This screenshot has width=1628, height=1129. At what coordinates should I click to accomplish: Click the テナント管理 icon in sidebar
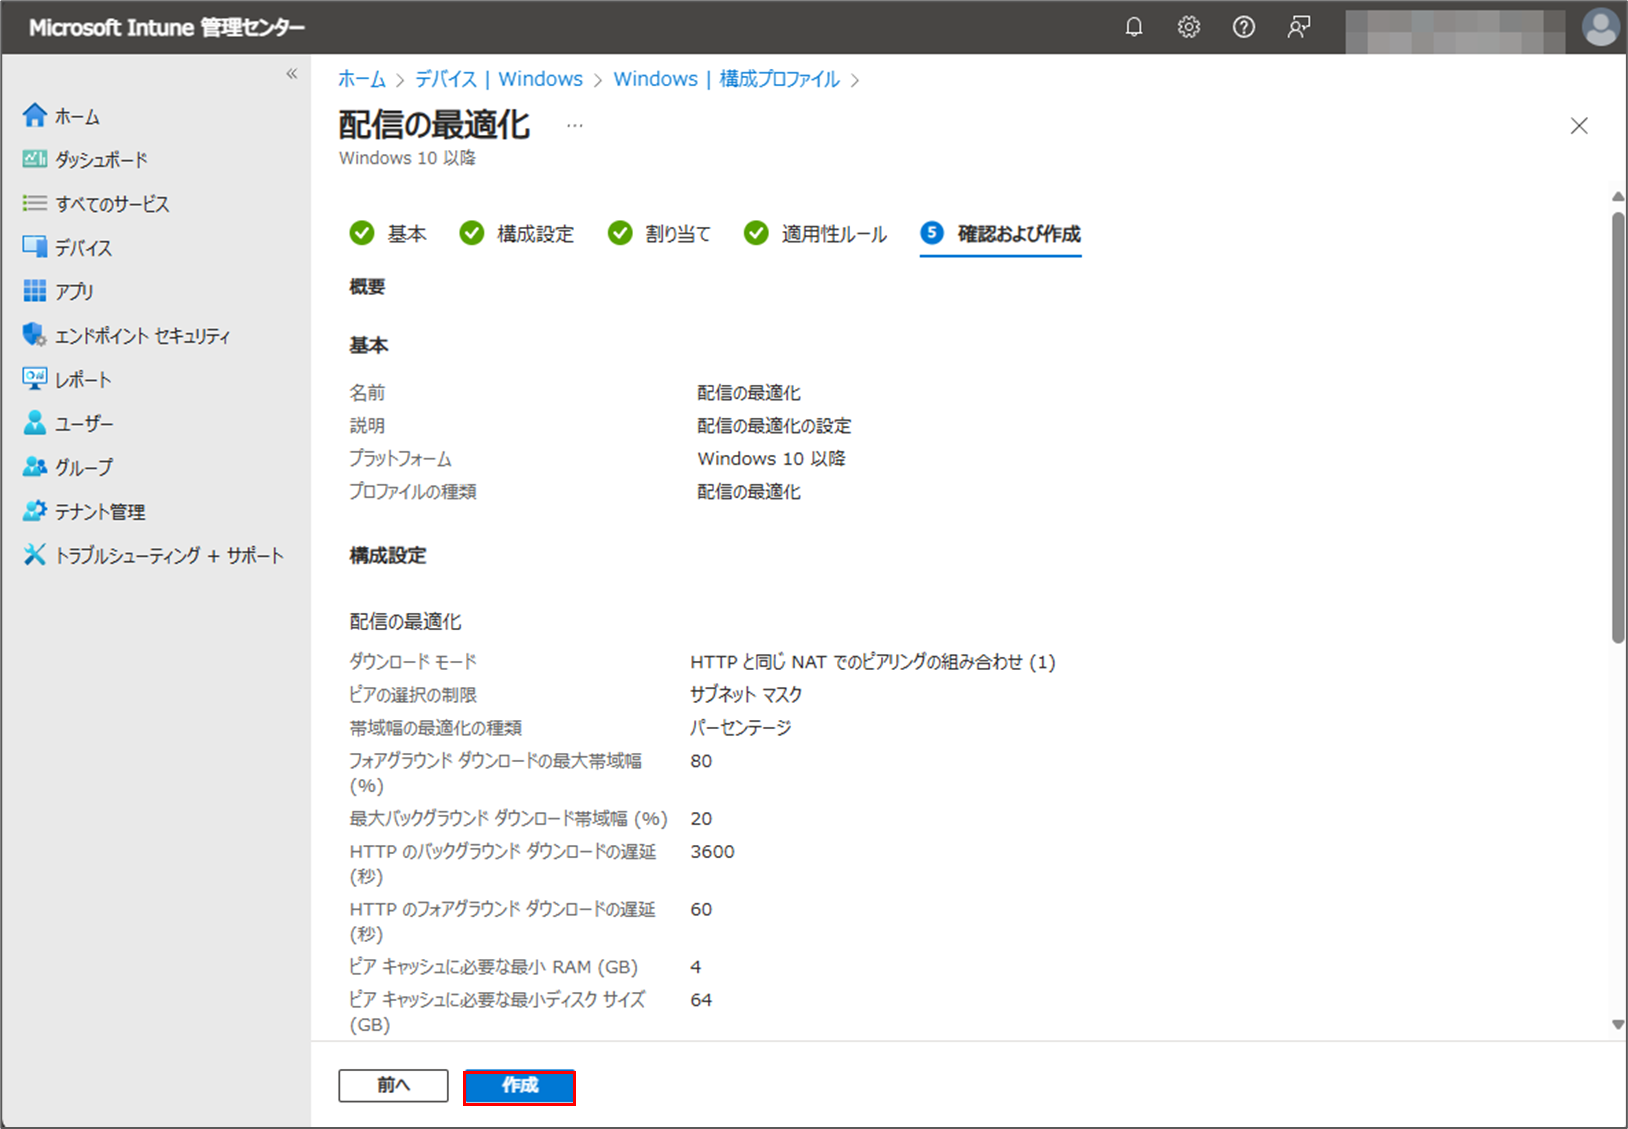[x=35, y=510]
